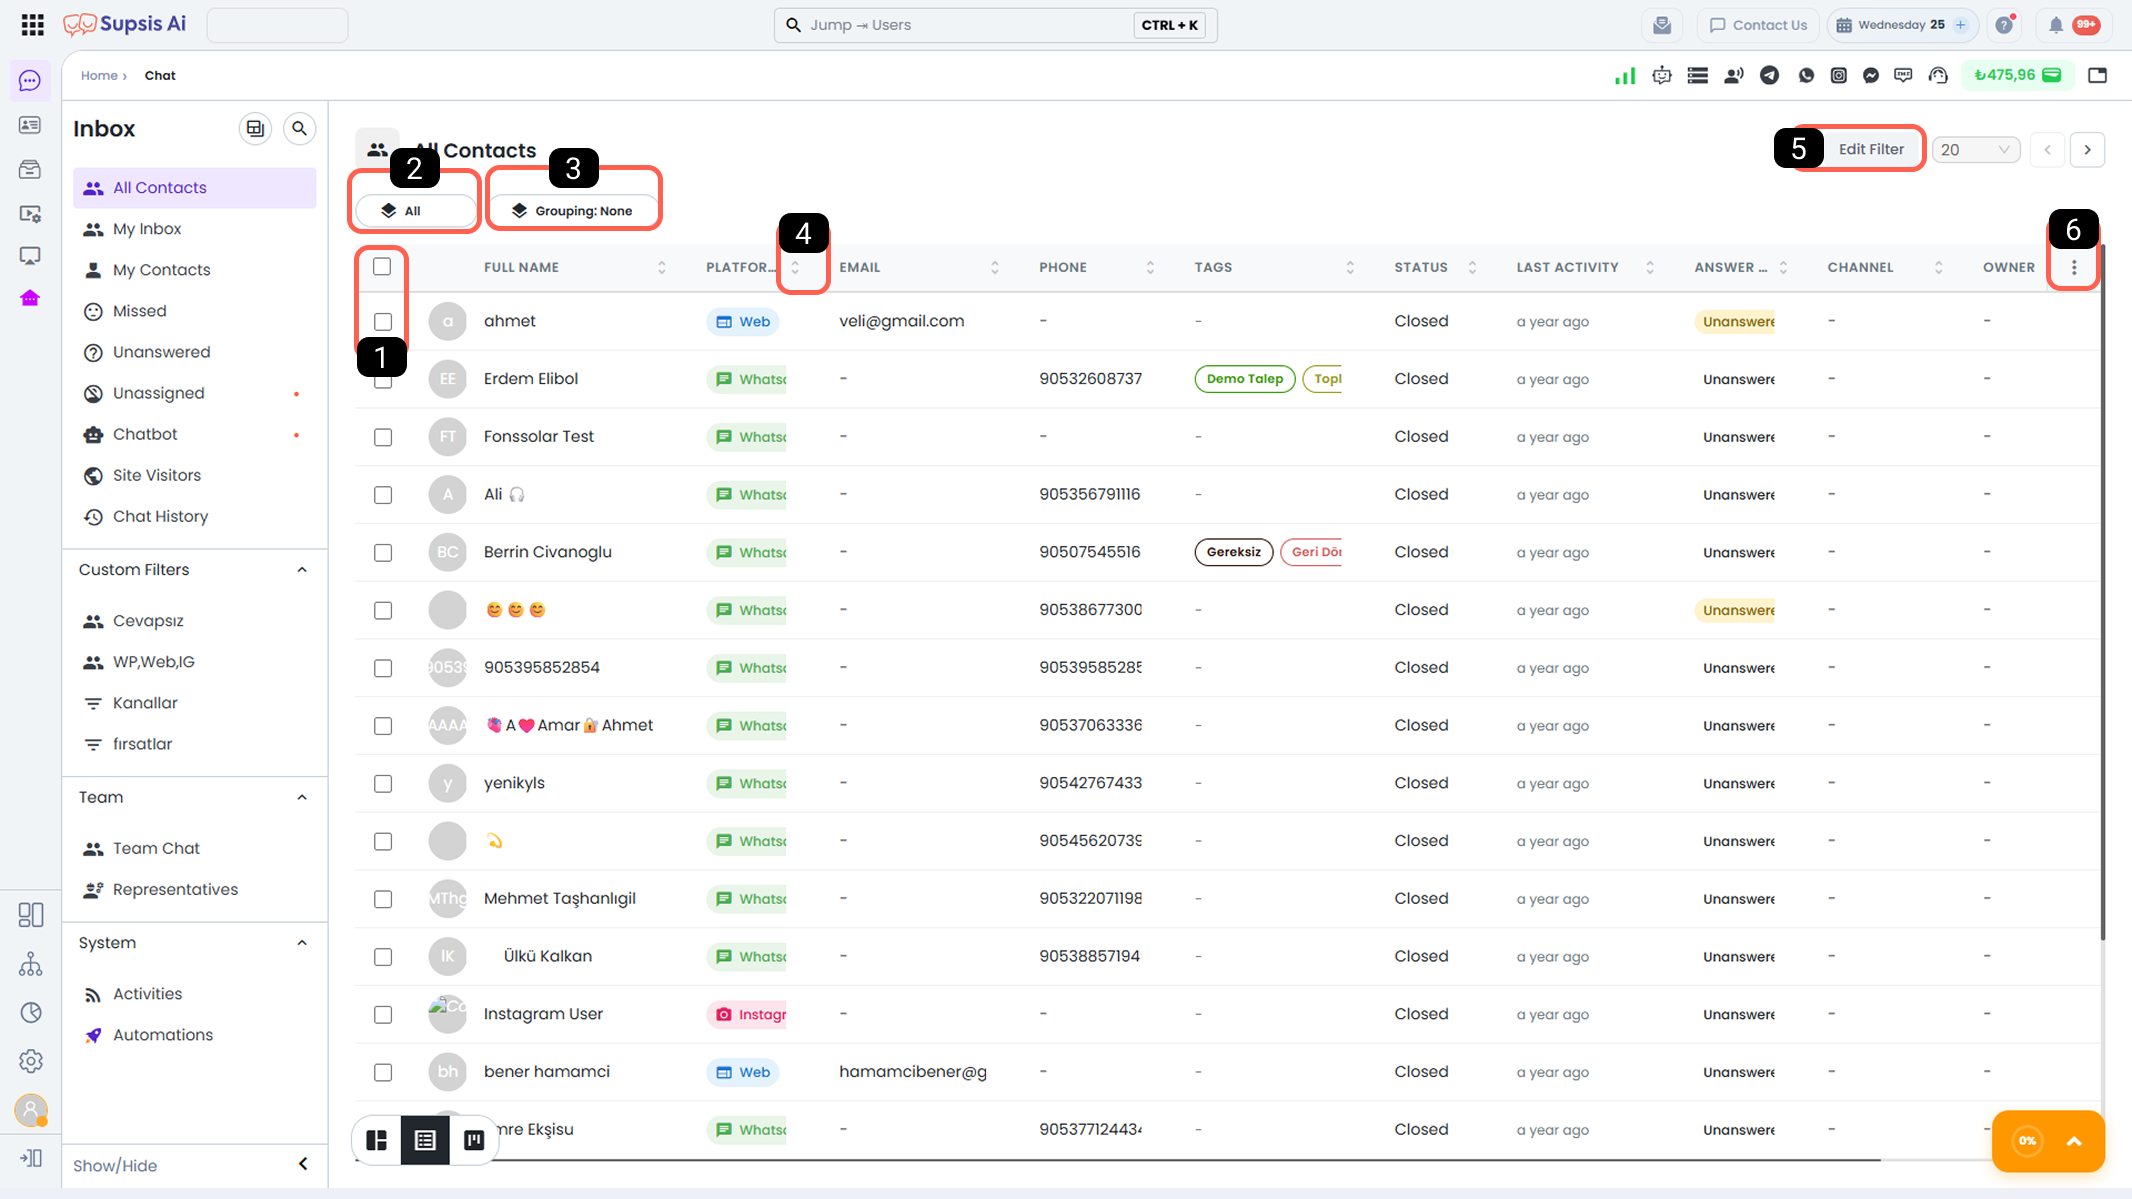Open the Grouping: None dropdown
Screen dimensions: 2132x1199
pyautogui.click(x=574, y=211)
